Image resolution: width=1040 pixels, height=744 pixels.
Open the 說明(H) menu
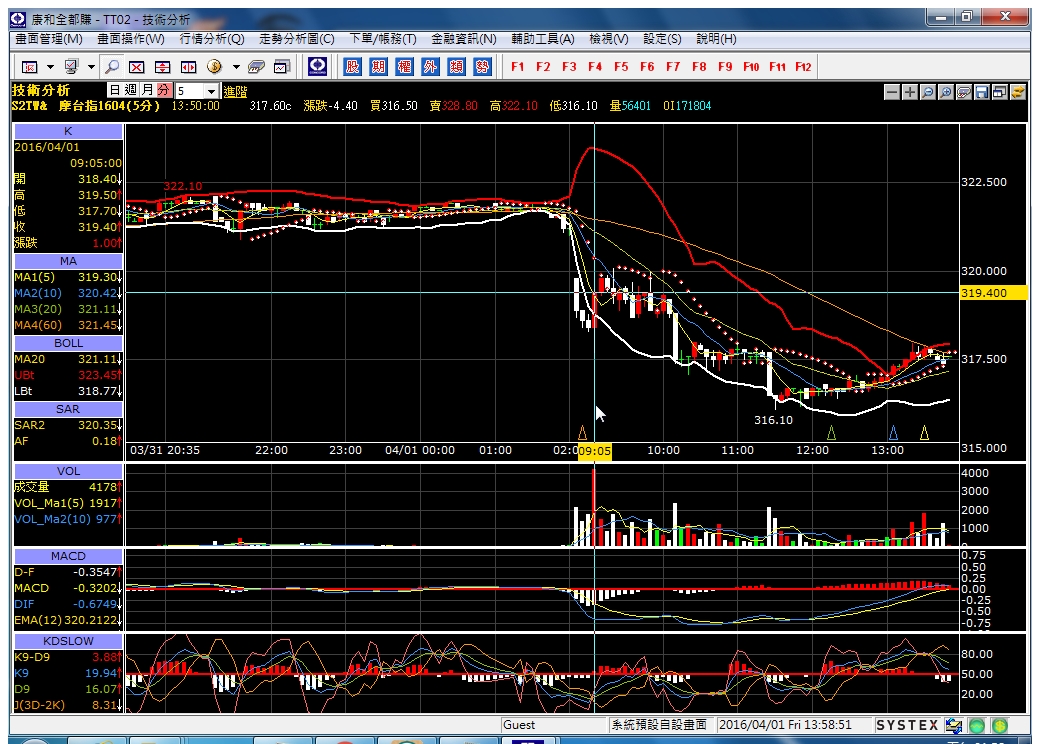click(x=716, y=39)
